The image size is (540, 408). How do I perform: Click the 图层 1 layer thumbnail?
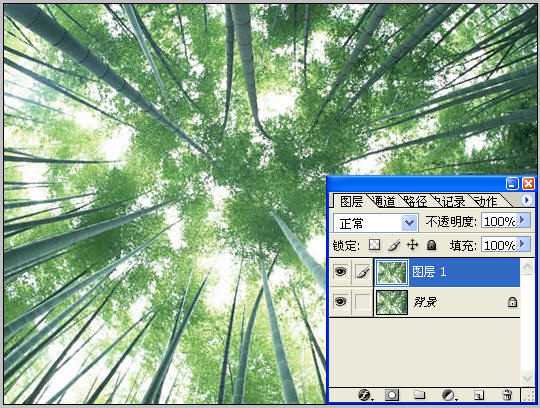pyautogui.click(x=392, y=272)
